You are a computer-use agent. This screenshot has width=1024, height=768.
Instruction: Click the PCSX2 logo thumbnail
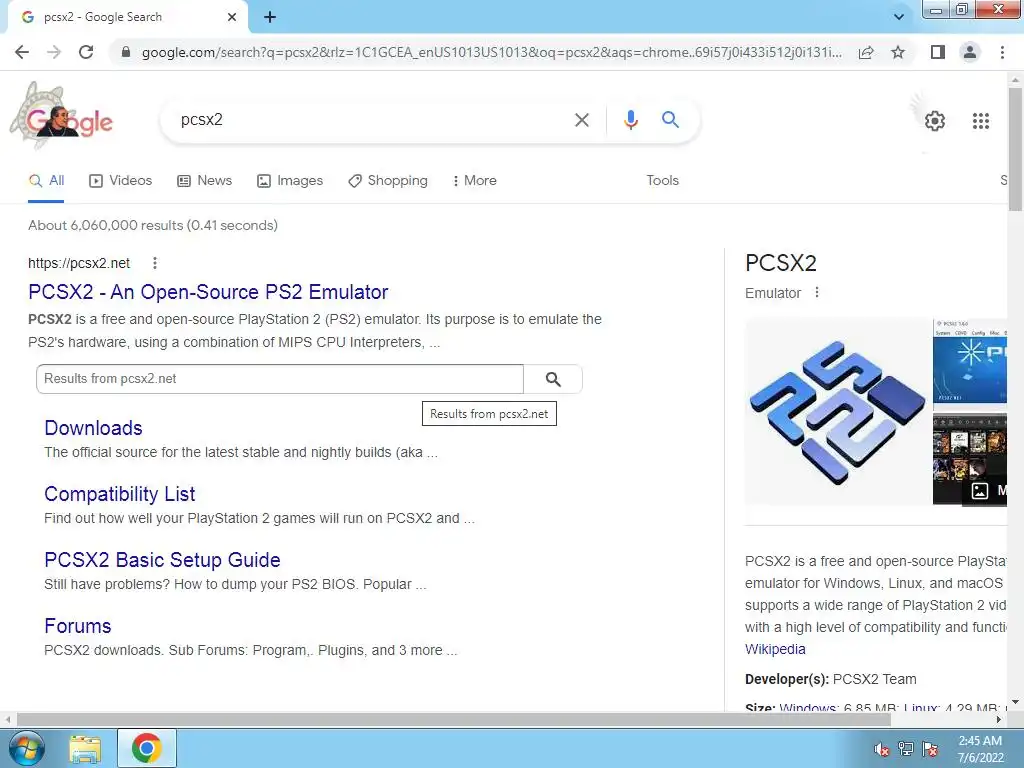pos(838,411)
